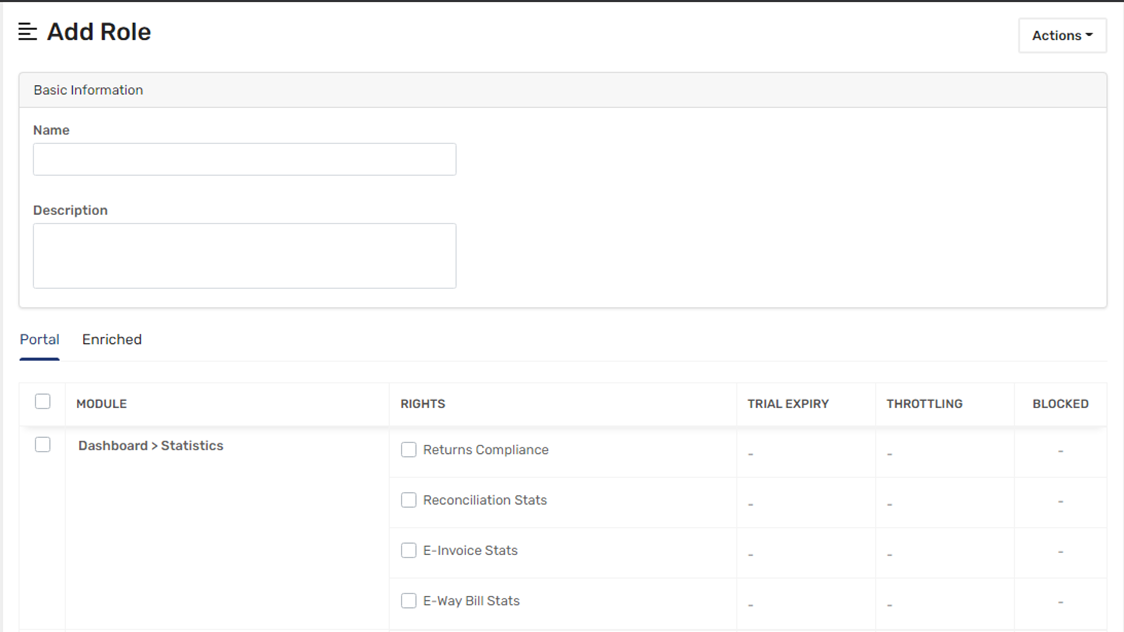Viewport: 1124px width, 632px height.
Task: Switch to the Enriched tab
Action: (x=112, y=340)
